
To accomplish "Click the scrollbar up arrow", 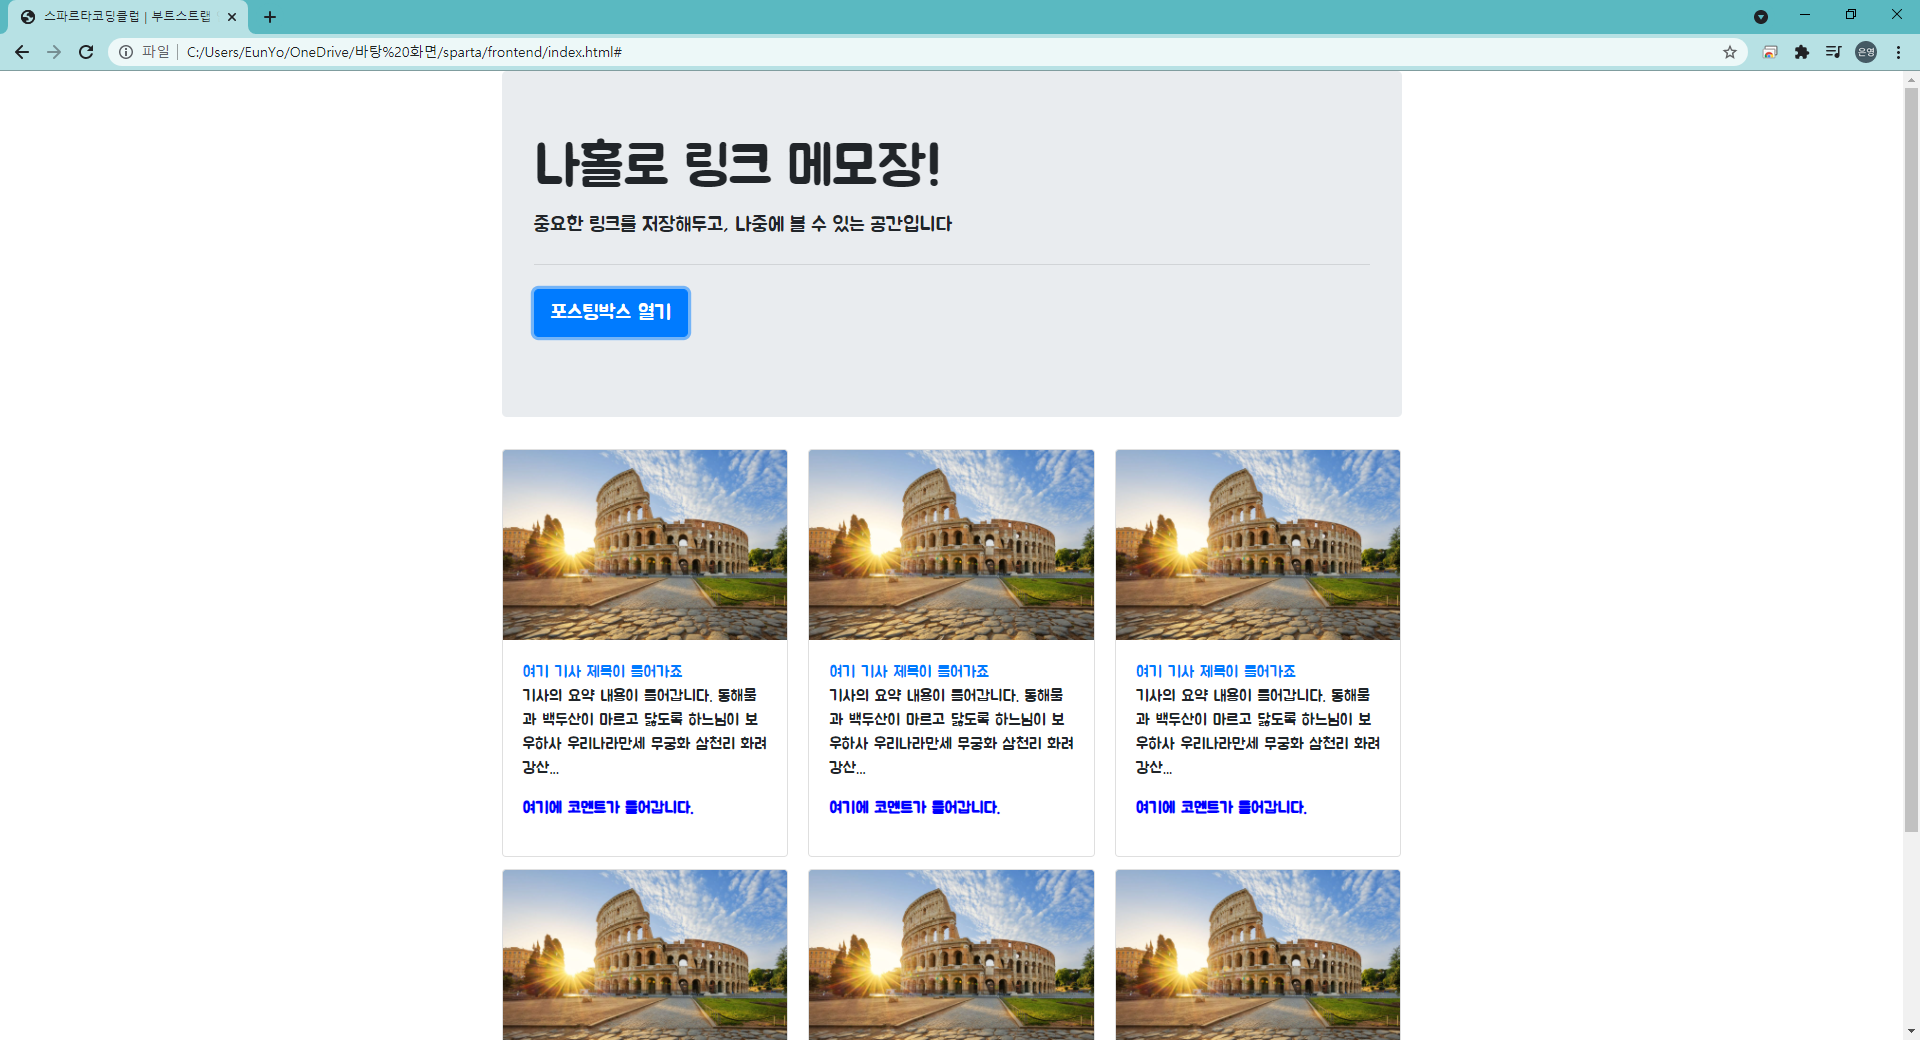I will tap(1911, 79).
